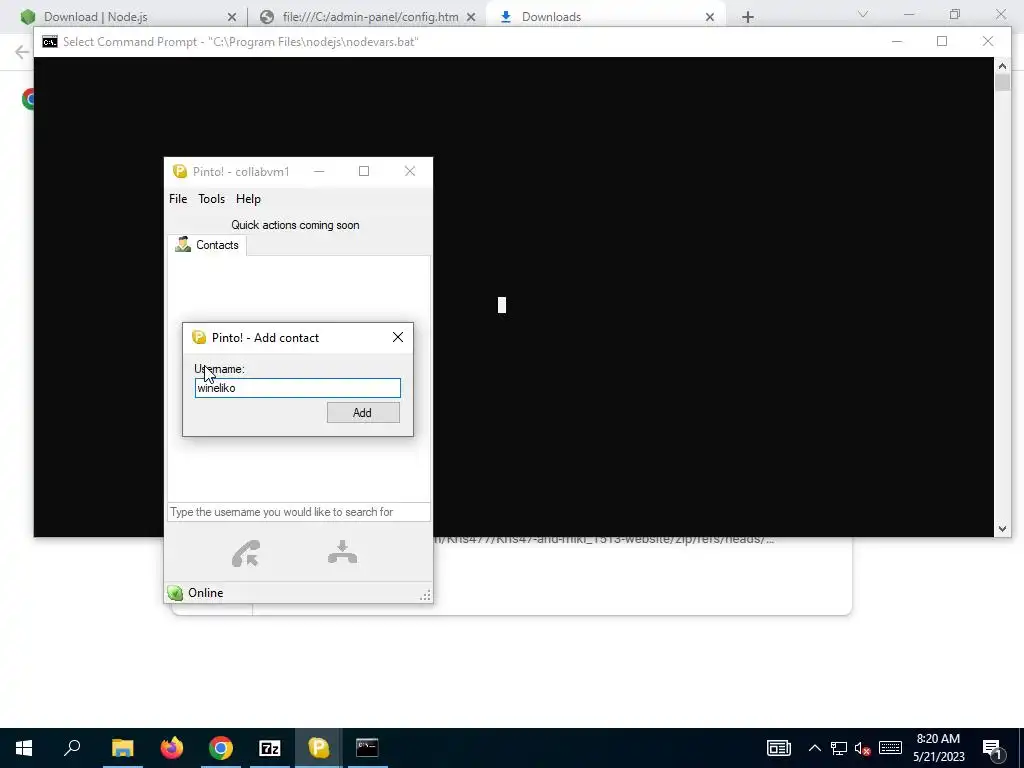Switch to the config.htm browser tab

pos(368,17)
